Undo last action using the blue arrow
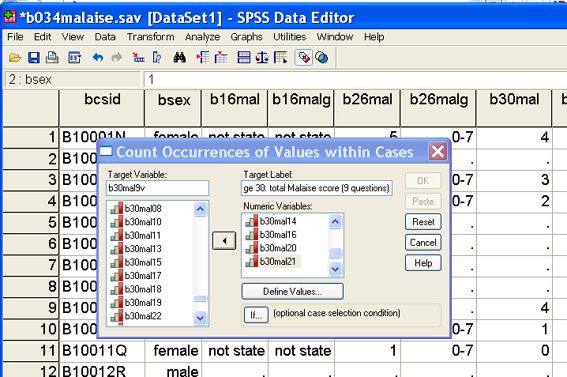Screen dimensions: 567x377 click(x=98, y=57)
